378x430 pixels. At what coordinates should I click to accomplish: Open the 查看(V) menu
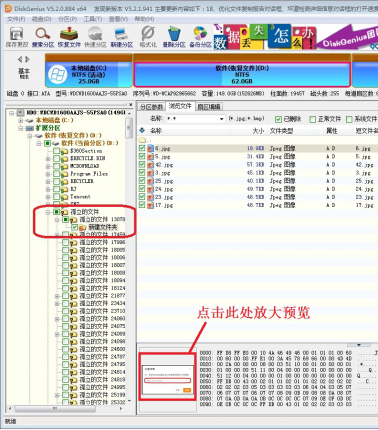point(118,19)
